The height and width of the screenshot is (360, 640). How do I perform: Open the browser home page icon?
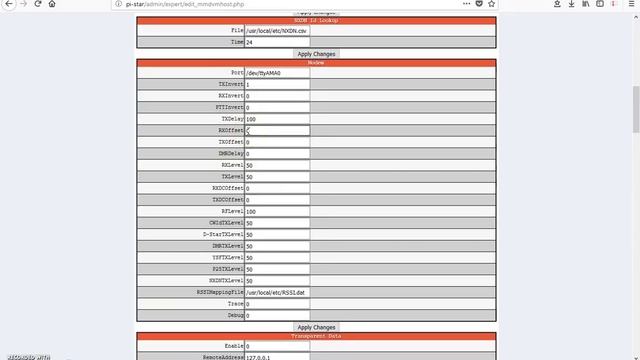point(52,4)
